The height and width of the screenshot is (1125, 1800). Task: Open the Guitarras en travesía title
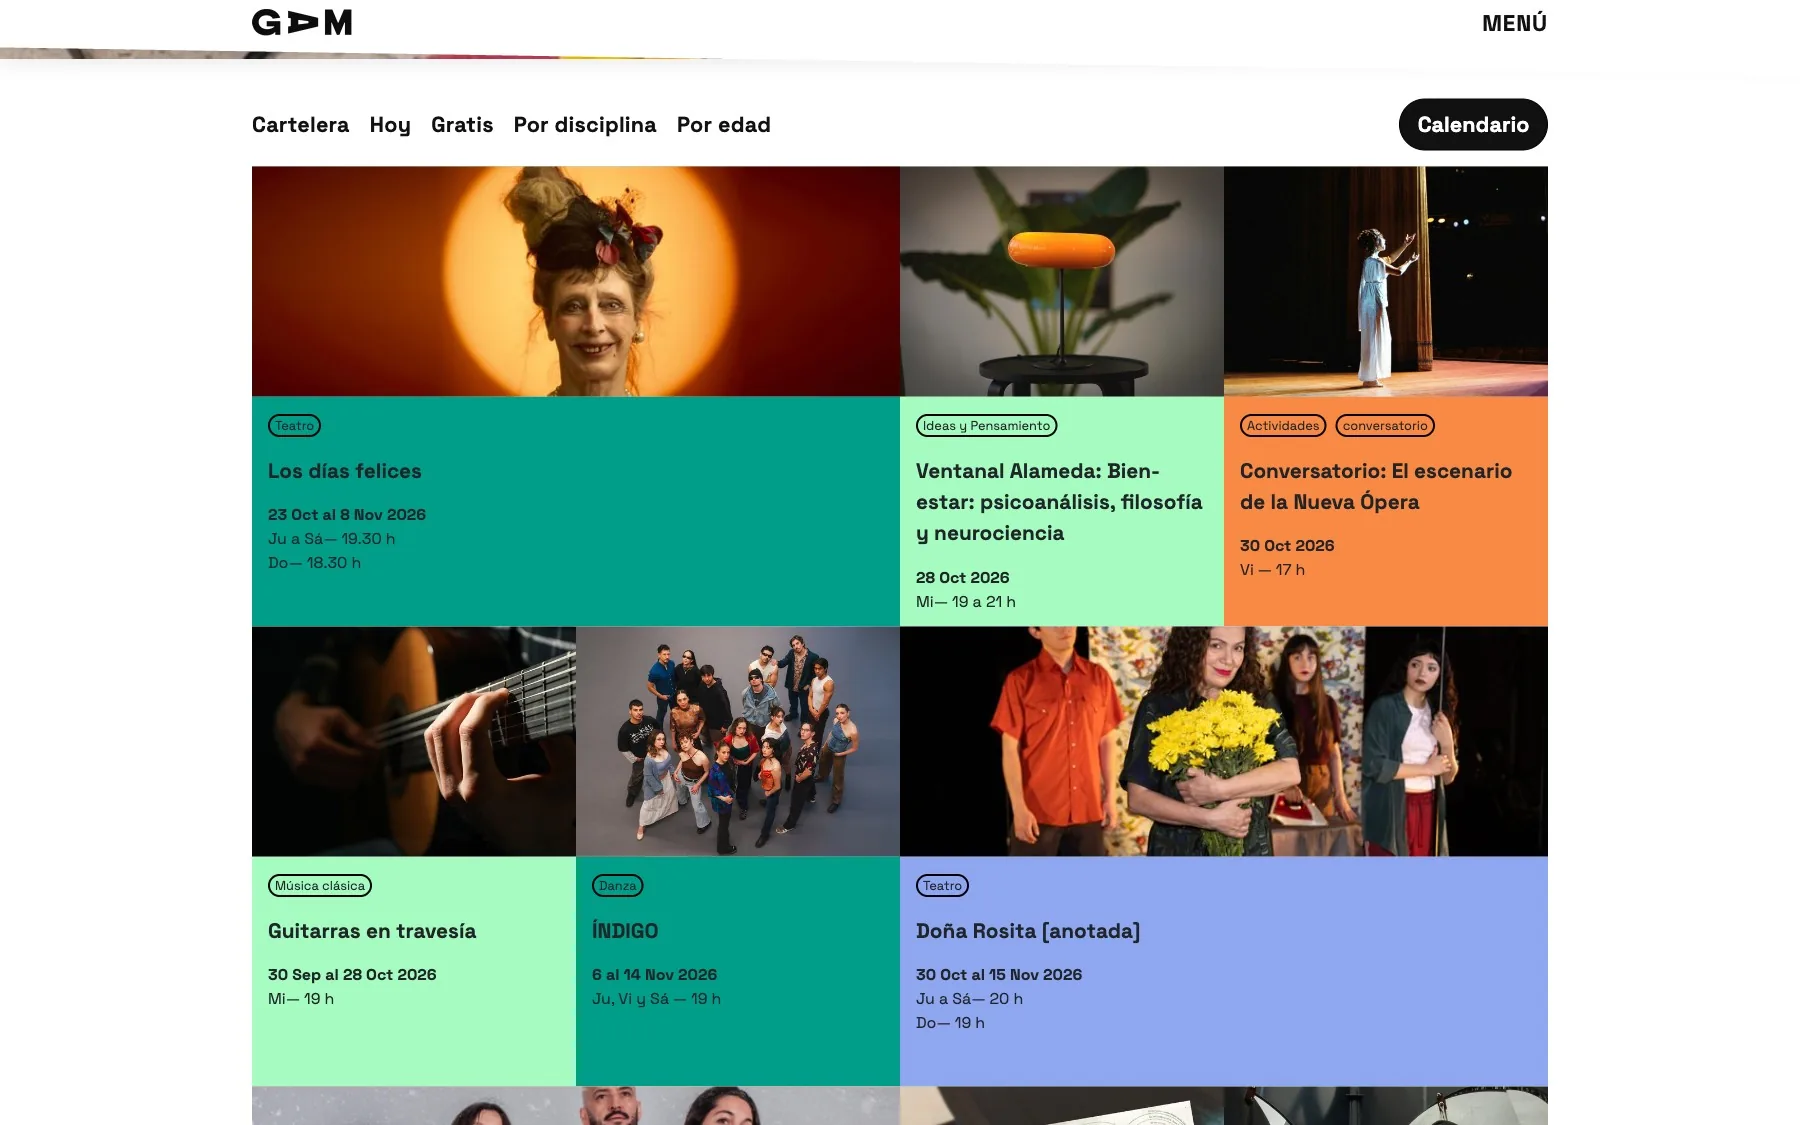(x=372, y=931)
